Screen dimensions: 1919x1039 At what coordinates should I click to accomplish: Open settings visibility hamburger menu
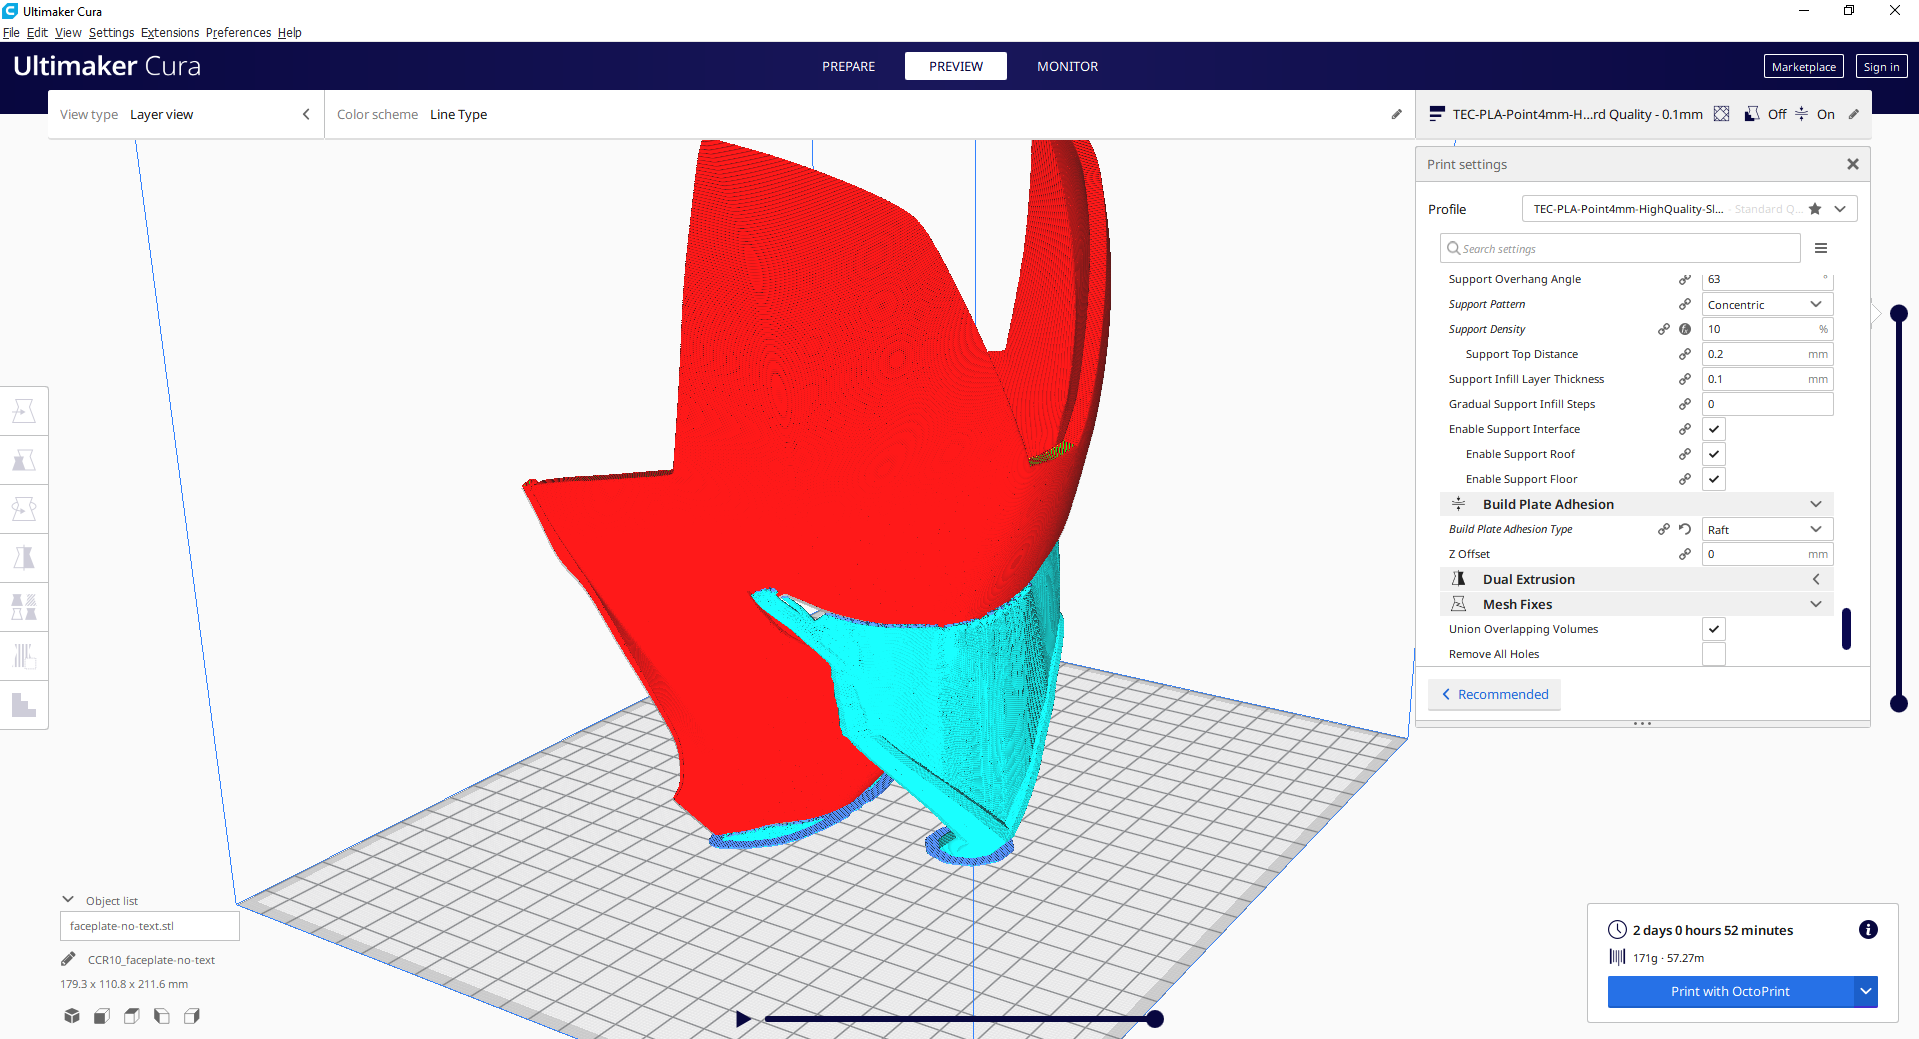[x=1821, y=248]
